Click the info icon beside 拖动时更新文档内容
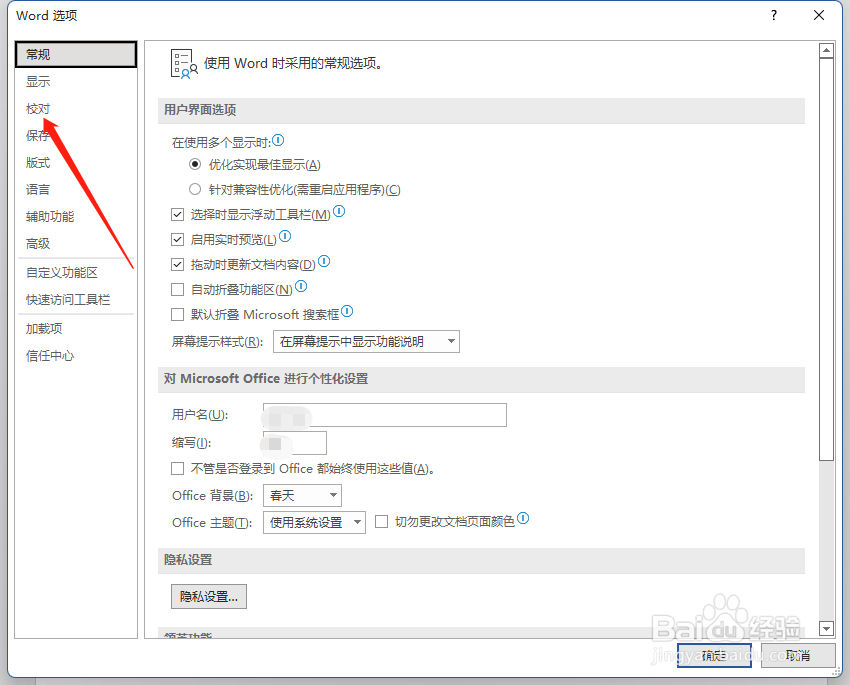Viewport: 850px width, 685px height. pos(324,261)
